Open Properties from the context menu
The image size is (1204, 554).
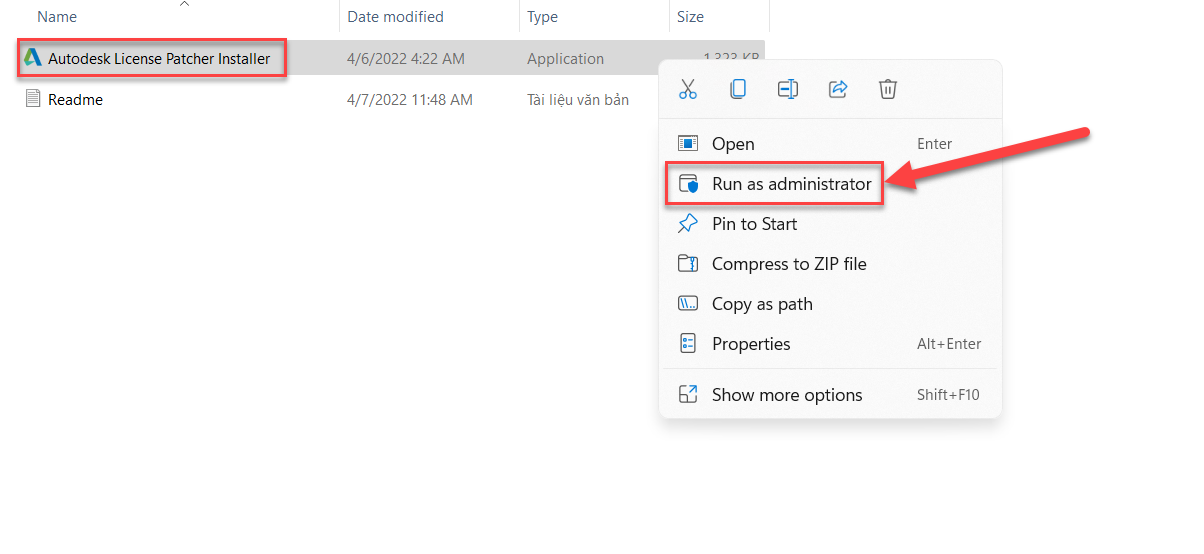(751, 344)
